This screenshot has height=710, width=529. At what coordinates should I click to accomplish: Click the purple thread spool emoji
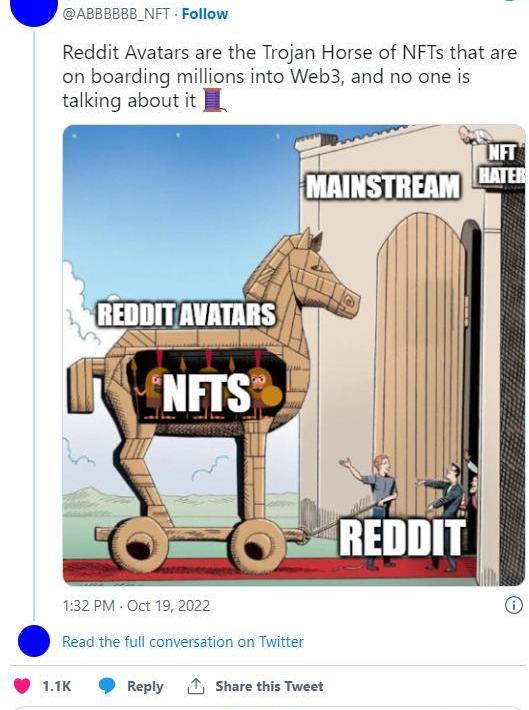214,101
